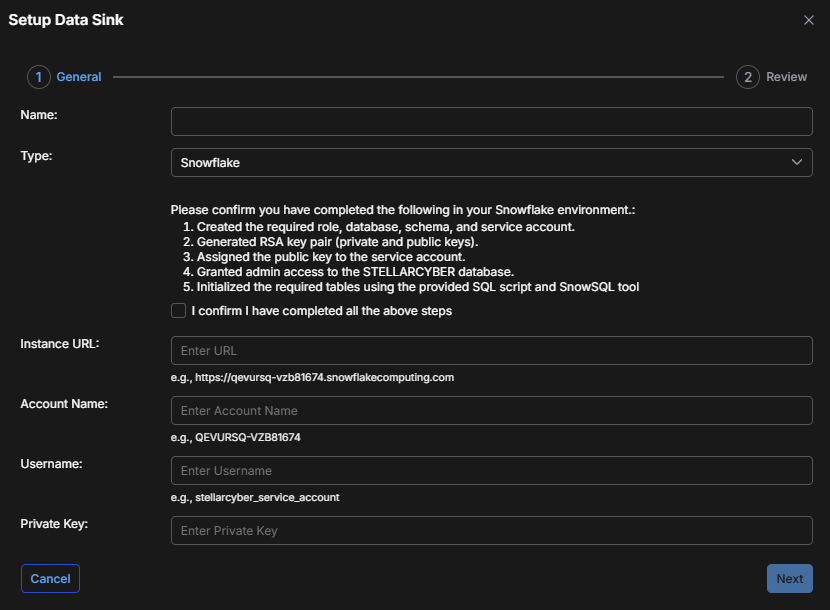This screenshot has width=830, height=610.
Task: Close the Setup Data Sink dialog
Action: [x=808, y=20]
